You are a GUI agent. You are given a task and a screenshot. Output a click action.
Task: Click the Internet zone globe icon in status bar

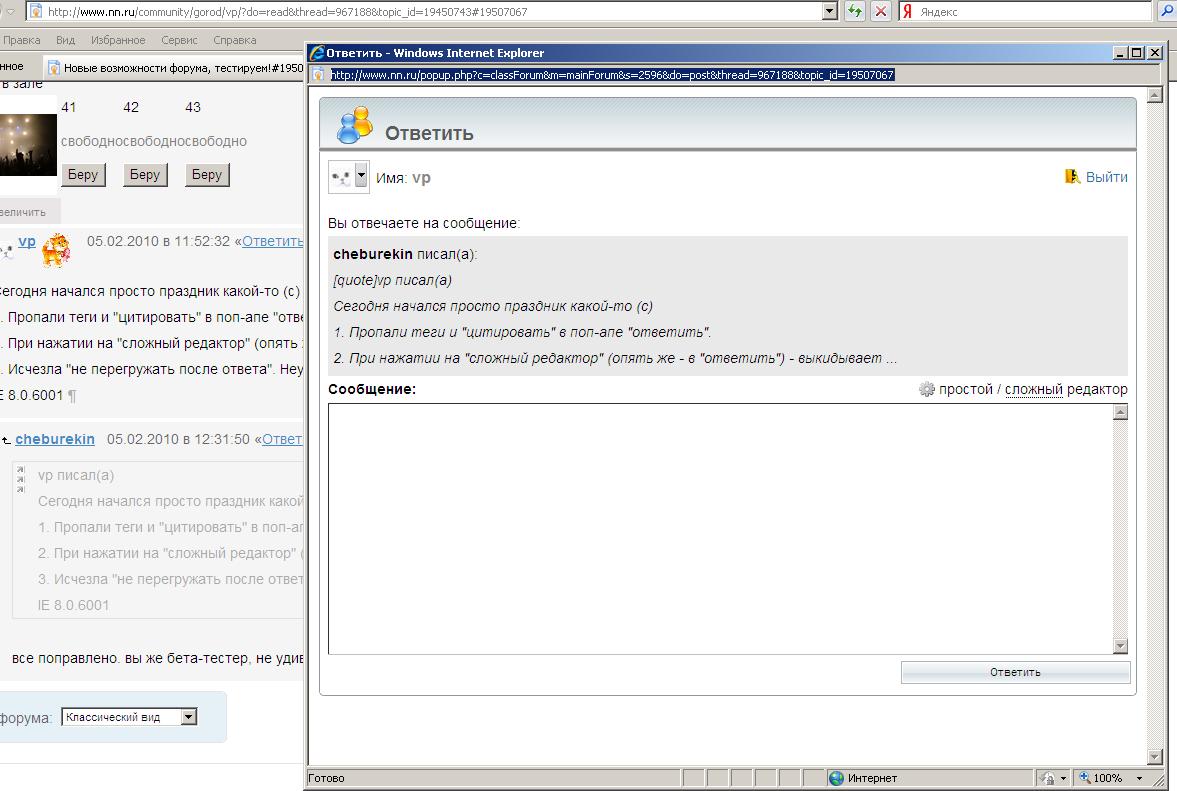click(836, 778)
